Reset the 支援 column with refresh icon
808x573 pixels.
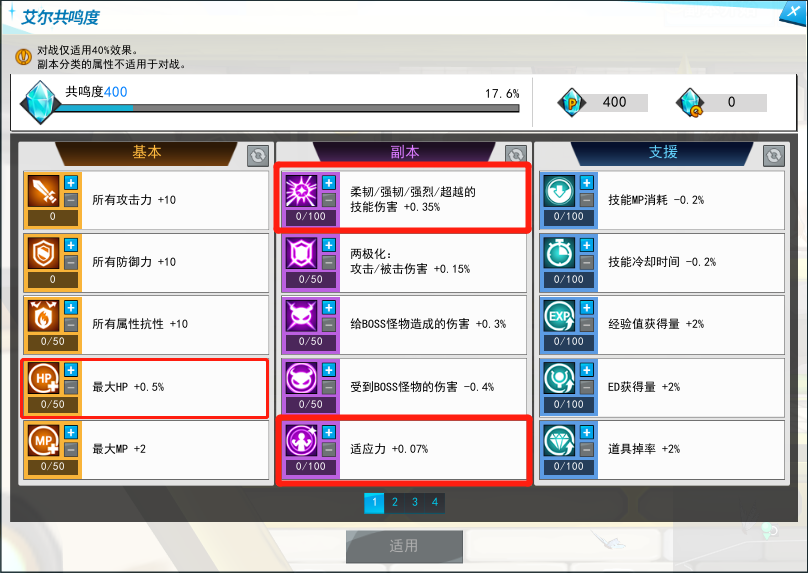coord(773,156)
